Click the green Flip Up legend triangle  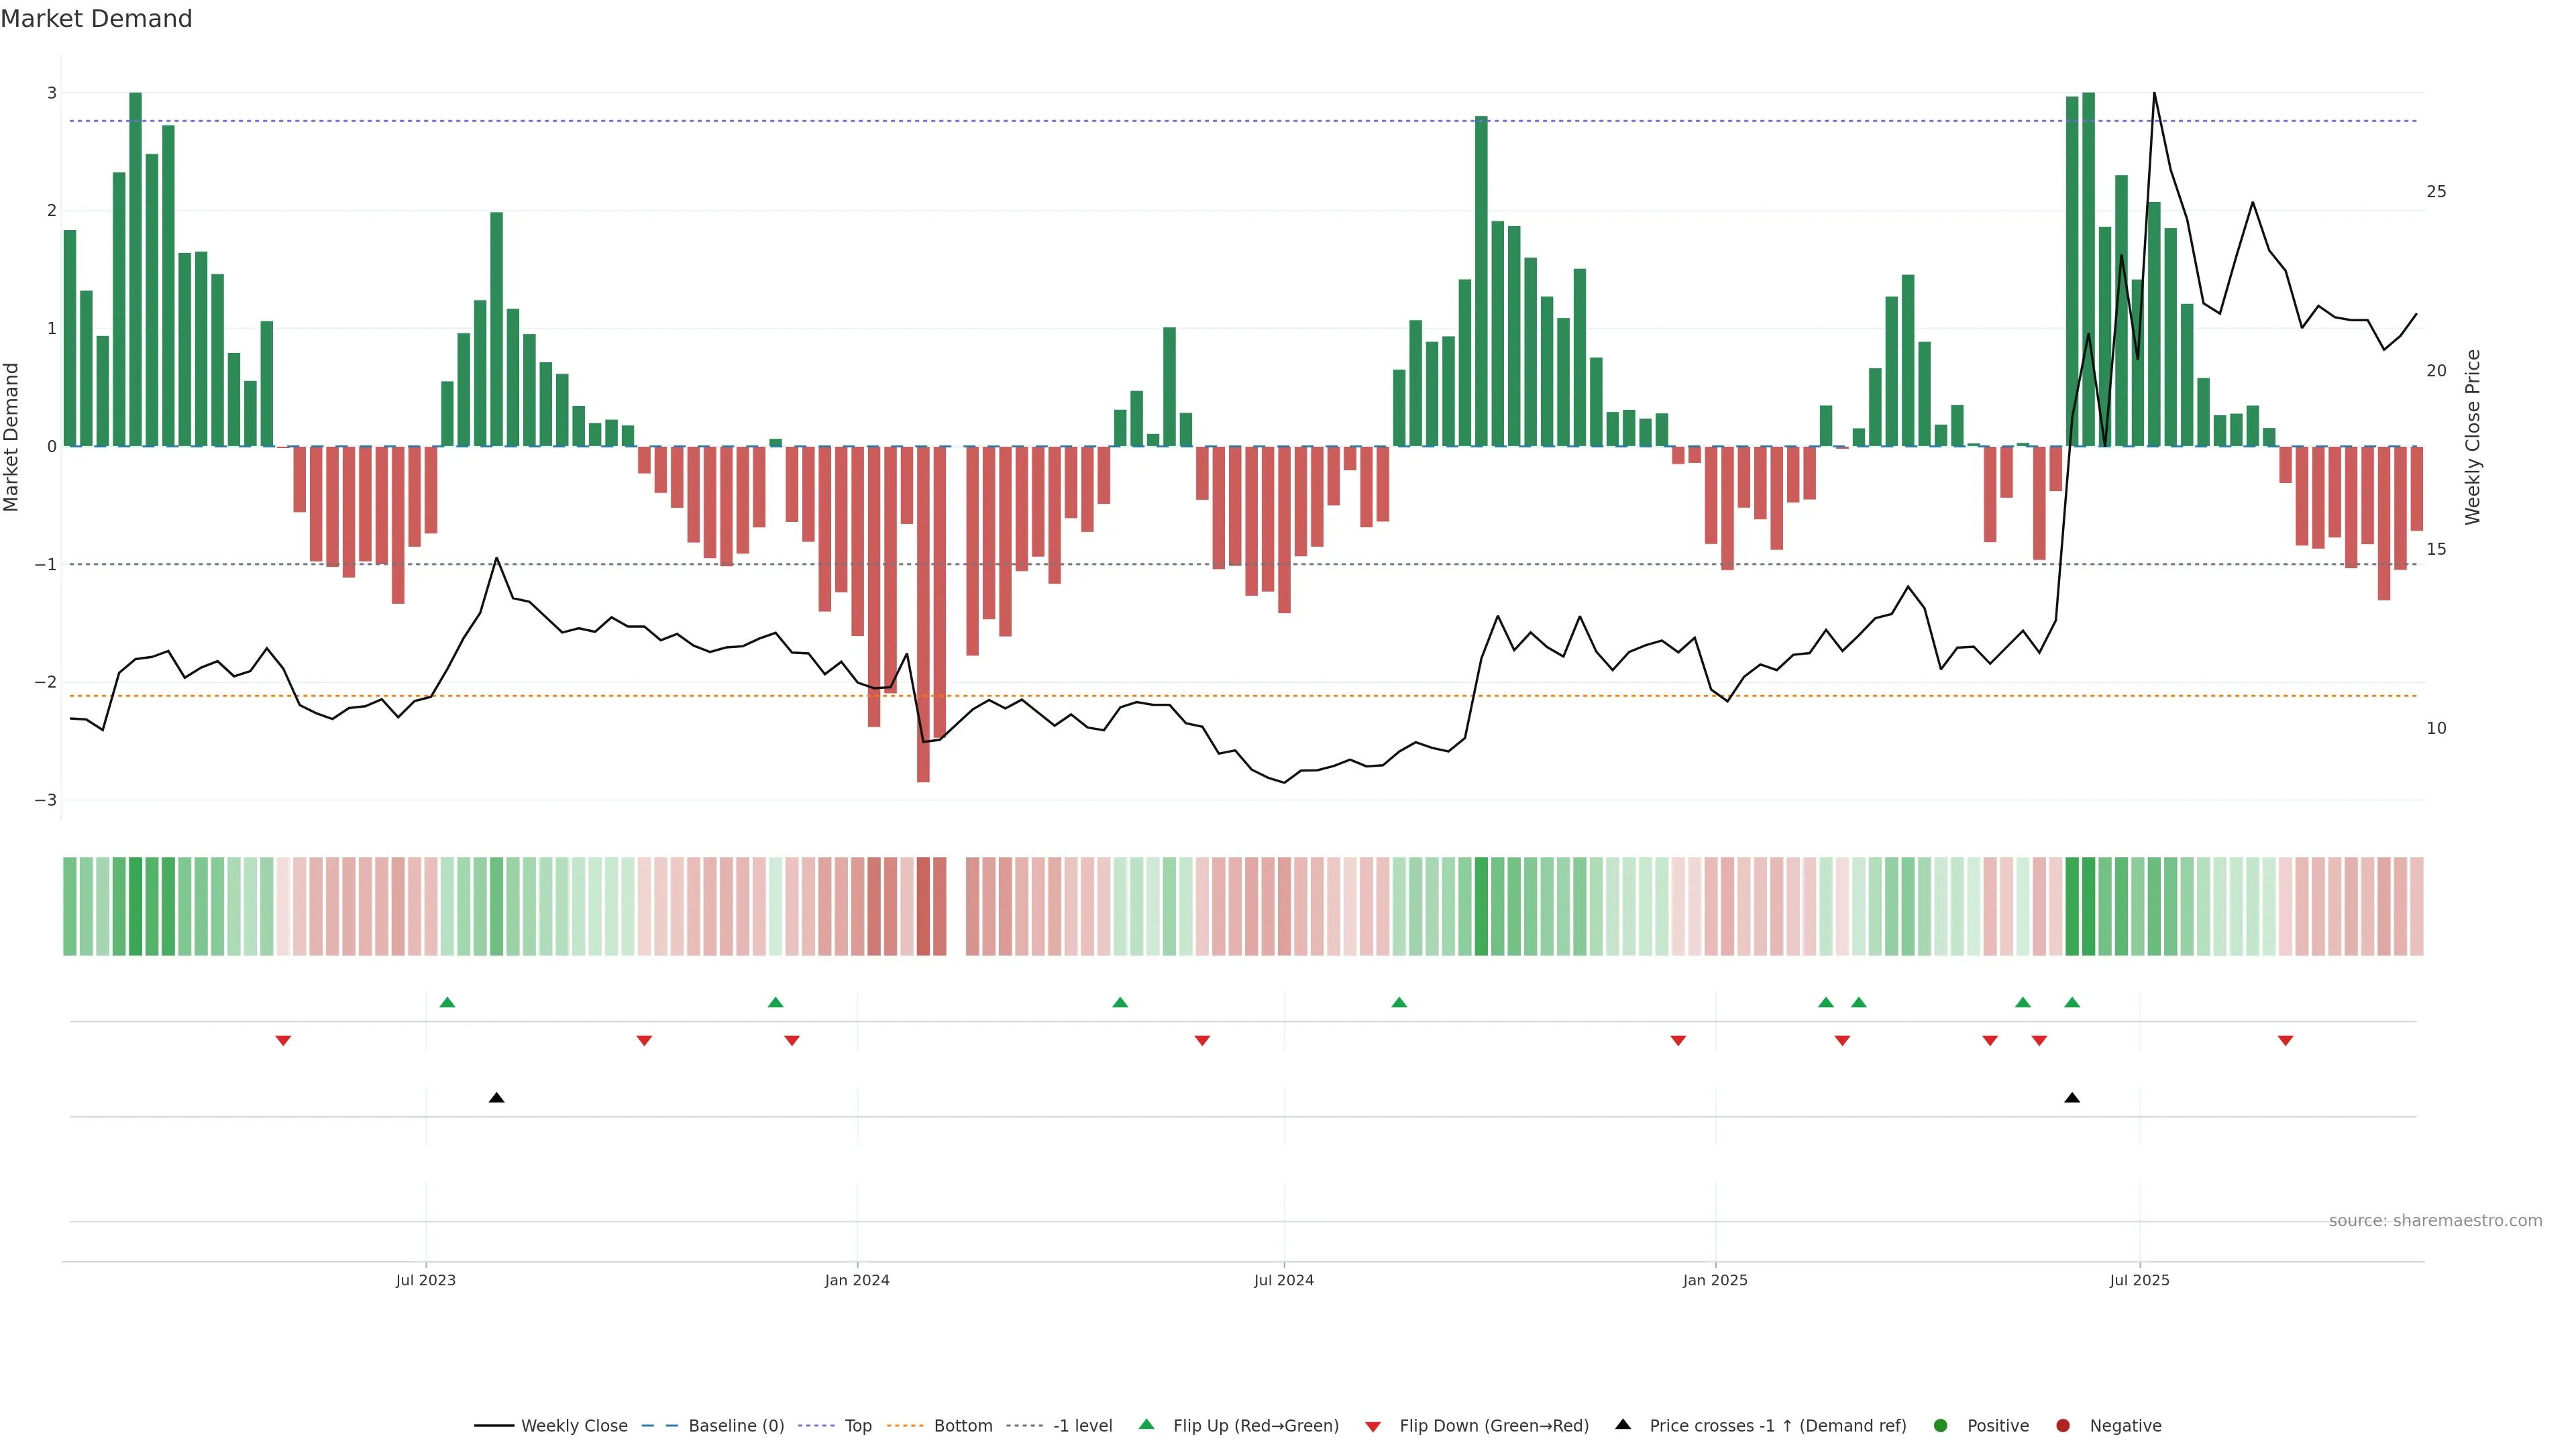(1146, 1424)
